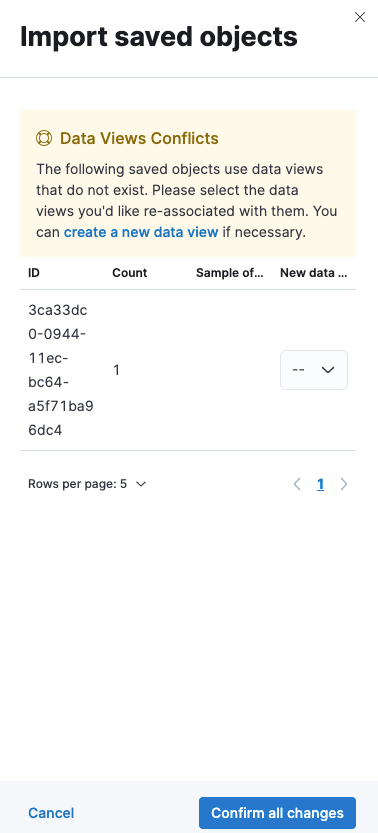Close the Import saved objects flyout
Viewport: 378px width, 833px height.
click(360, 18)
